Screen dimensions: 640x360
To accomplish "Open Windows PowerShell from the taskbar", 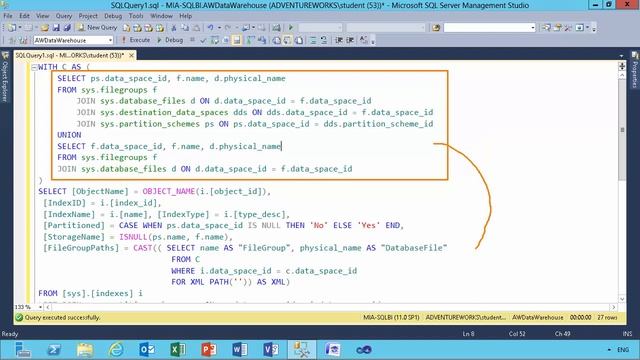I will [54, 350].
